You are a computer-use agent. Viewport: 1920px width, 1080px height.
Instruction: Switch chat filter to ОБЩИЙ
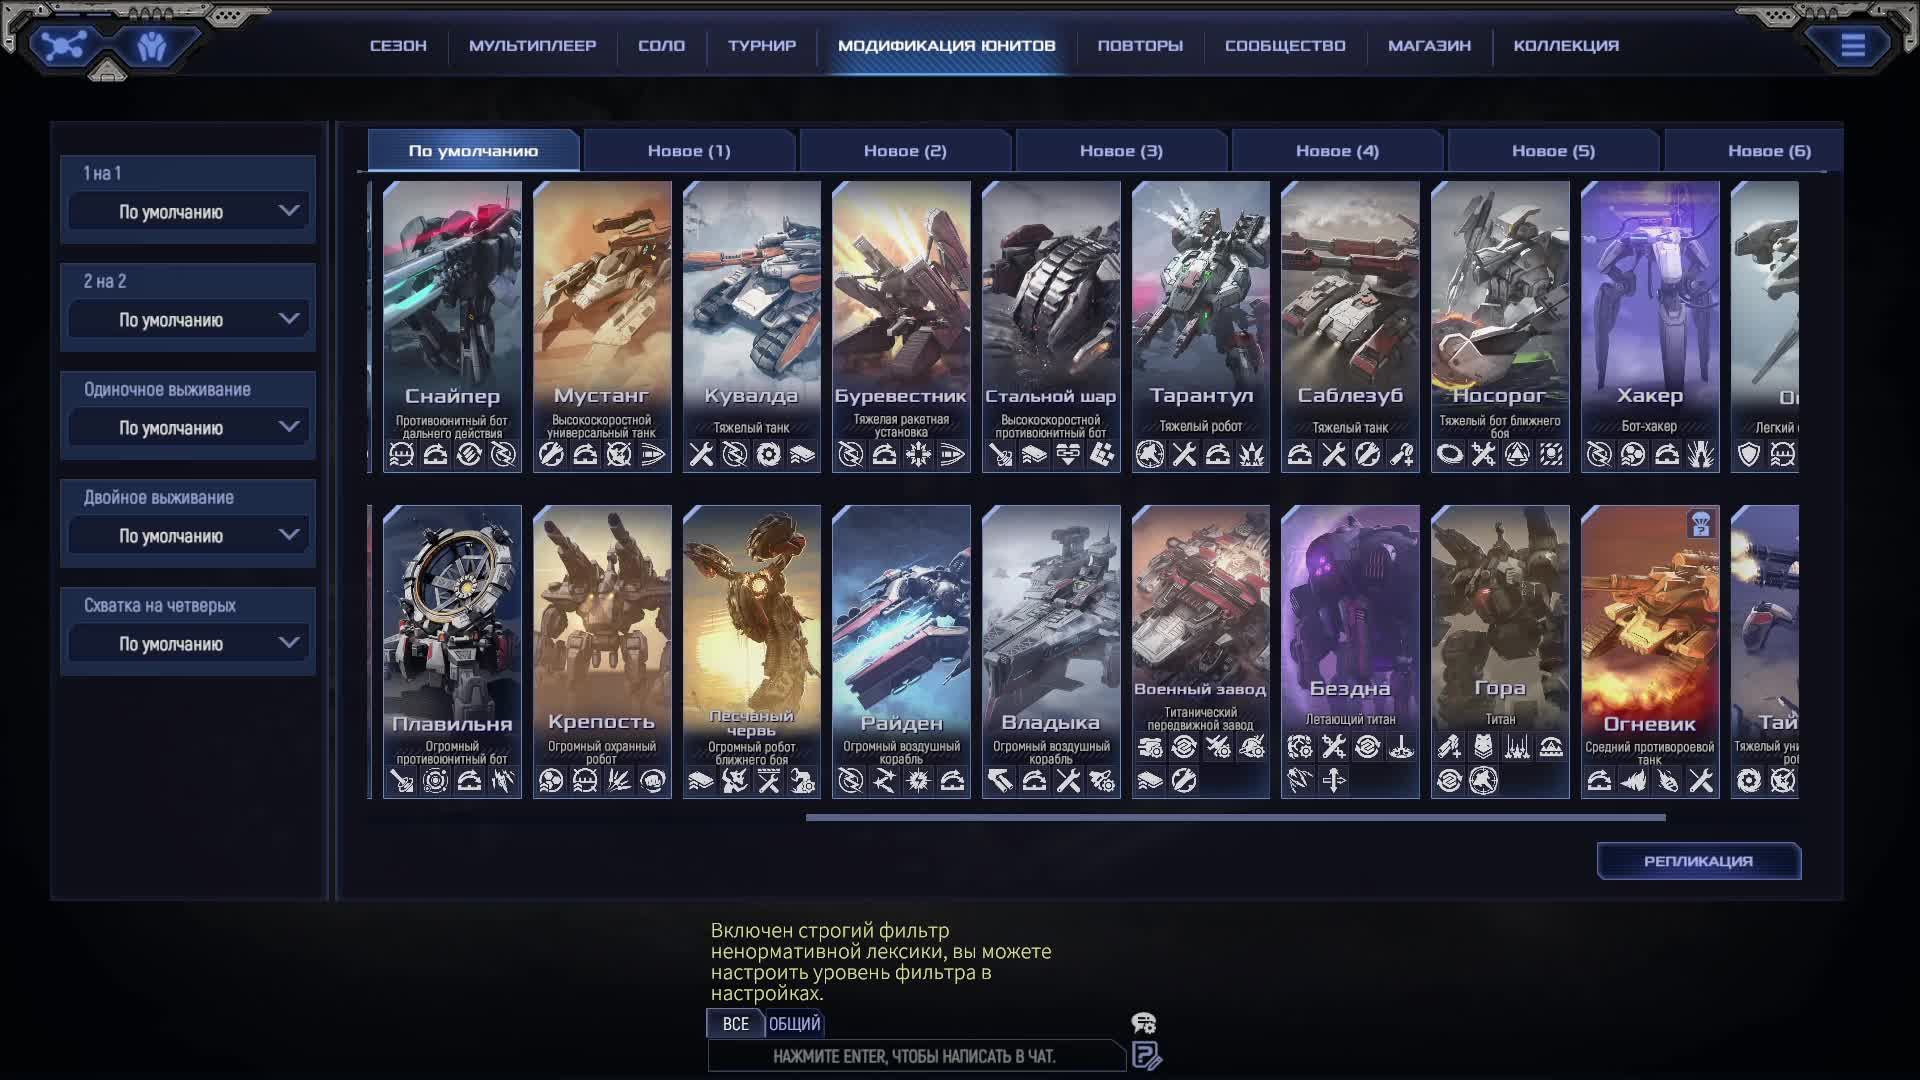794,1024
